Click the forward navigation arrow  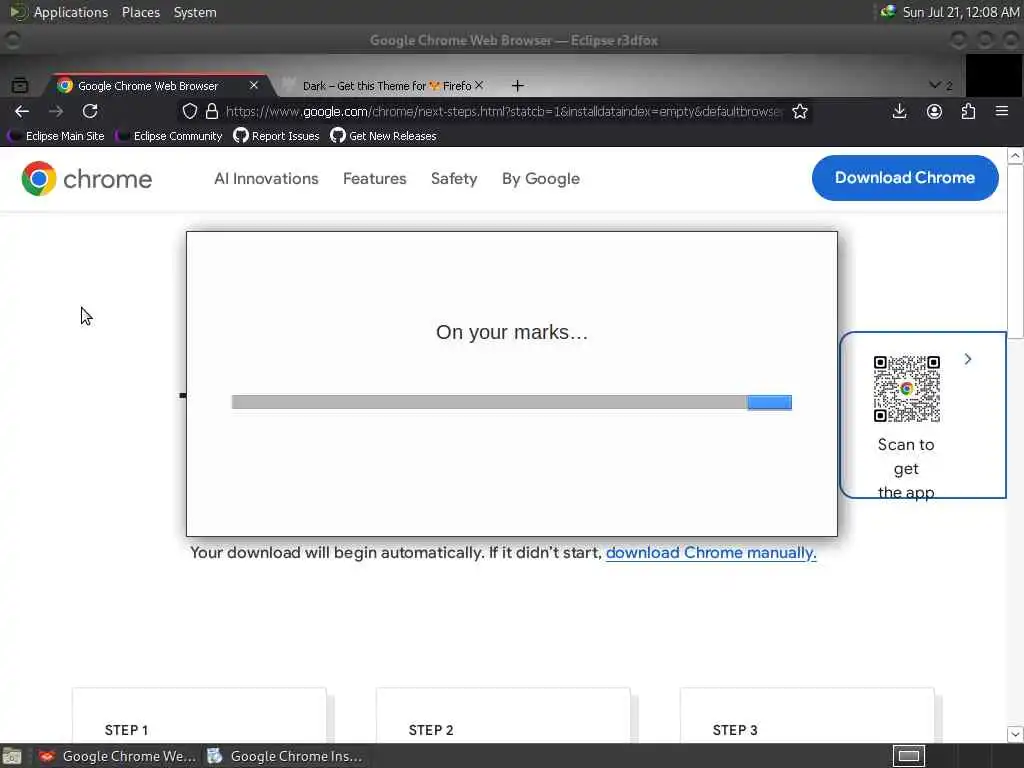click(56, 112)
